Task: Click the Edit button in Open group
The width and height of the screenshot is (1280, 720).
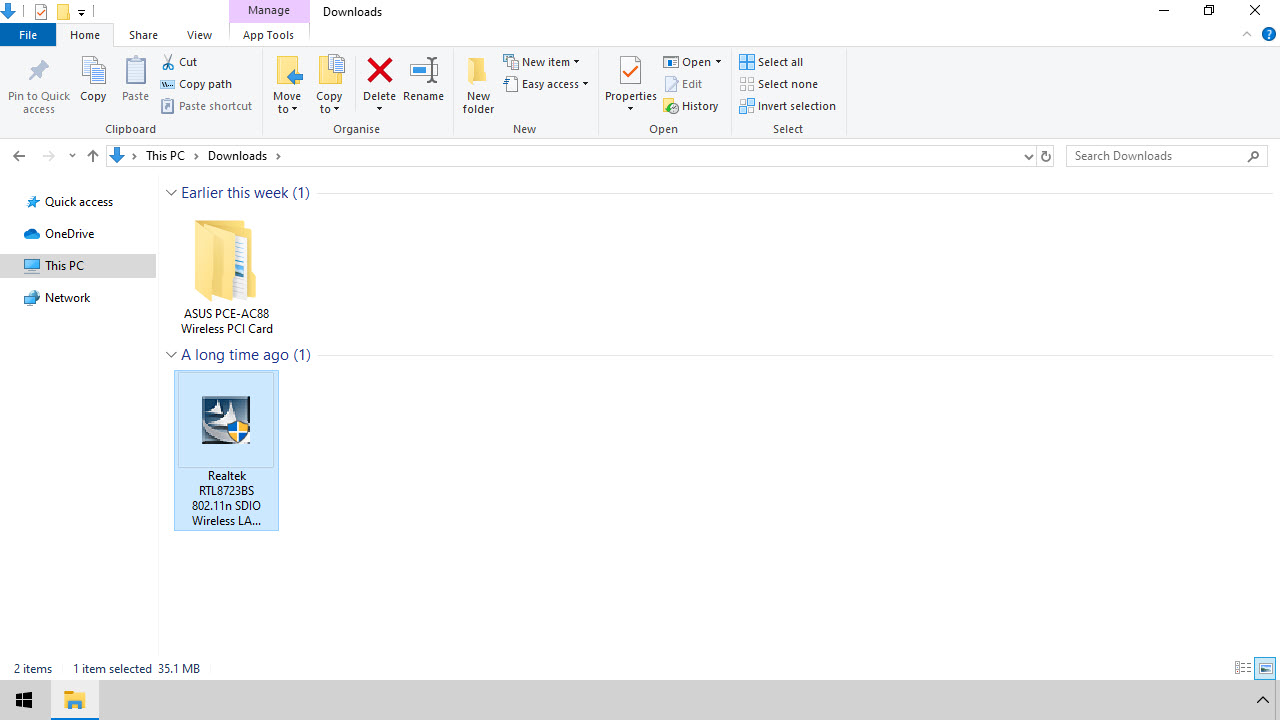Action: coord(684,84)
